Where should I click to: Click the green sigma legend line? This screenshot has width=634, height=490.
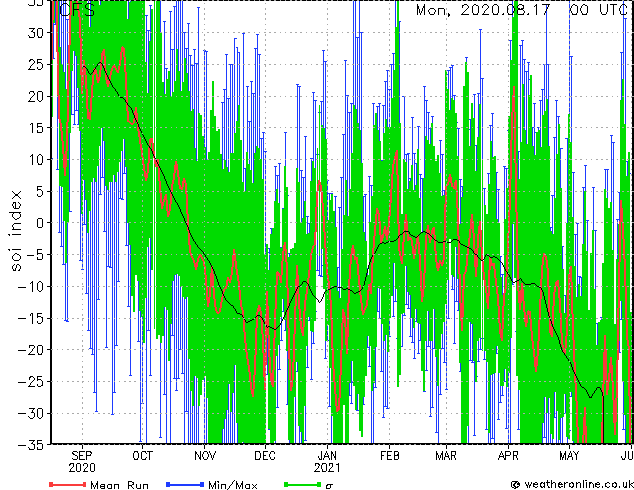coord(302,484)
